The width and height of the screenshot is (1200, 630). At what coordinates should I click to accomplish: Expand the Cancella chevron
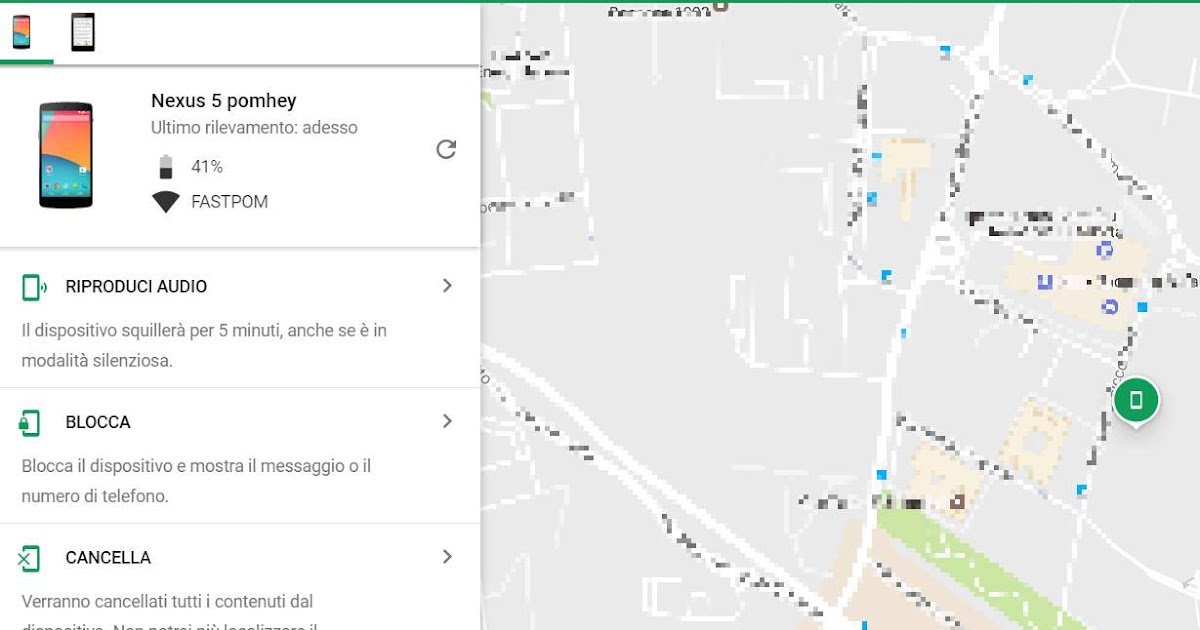click(447, 556)
